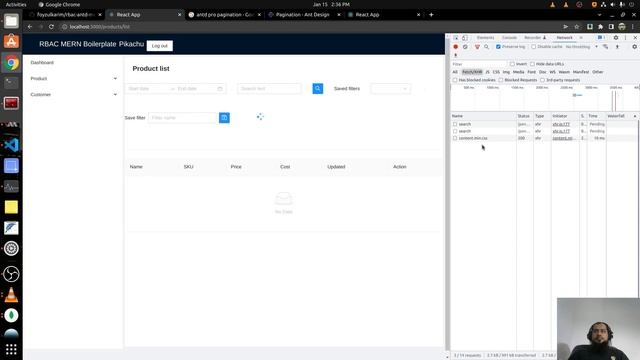
Task: Switch to the Elements DevTools tab
Action: [485, 38]
